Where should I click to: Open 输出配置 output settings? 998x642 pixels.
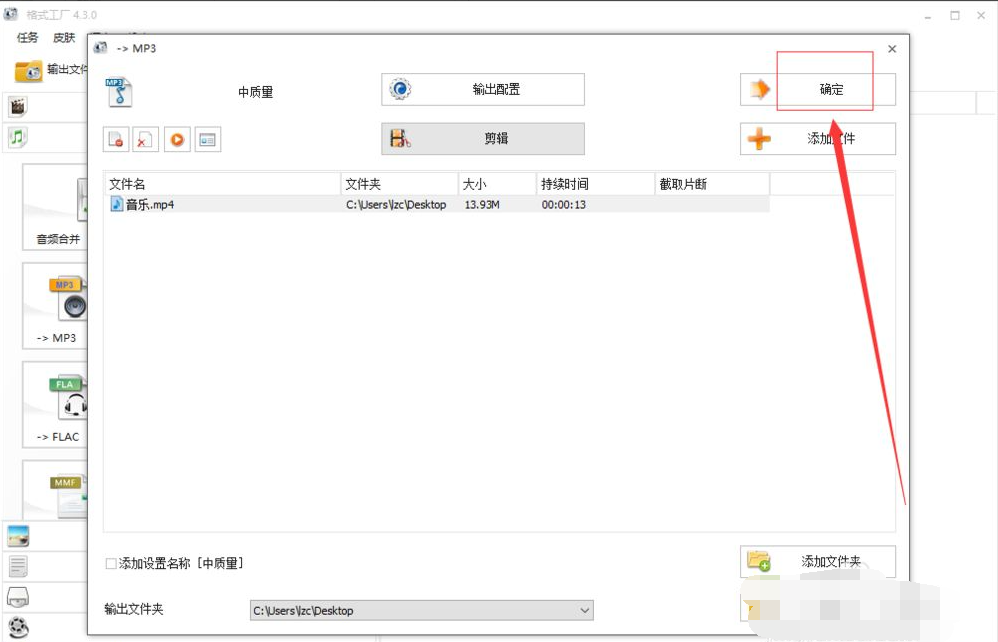(483, 89)
